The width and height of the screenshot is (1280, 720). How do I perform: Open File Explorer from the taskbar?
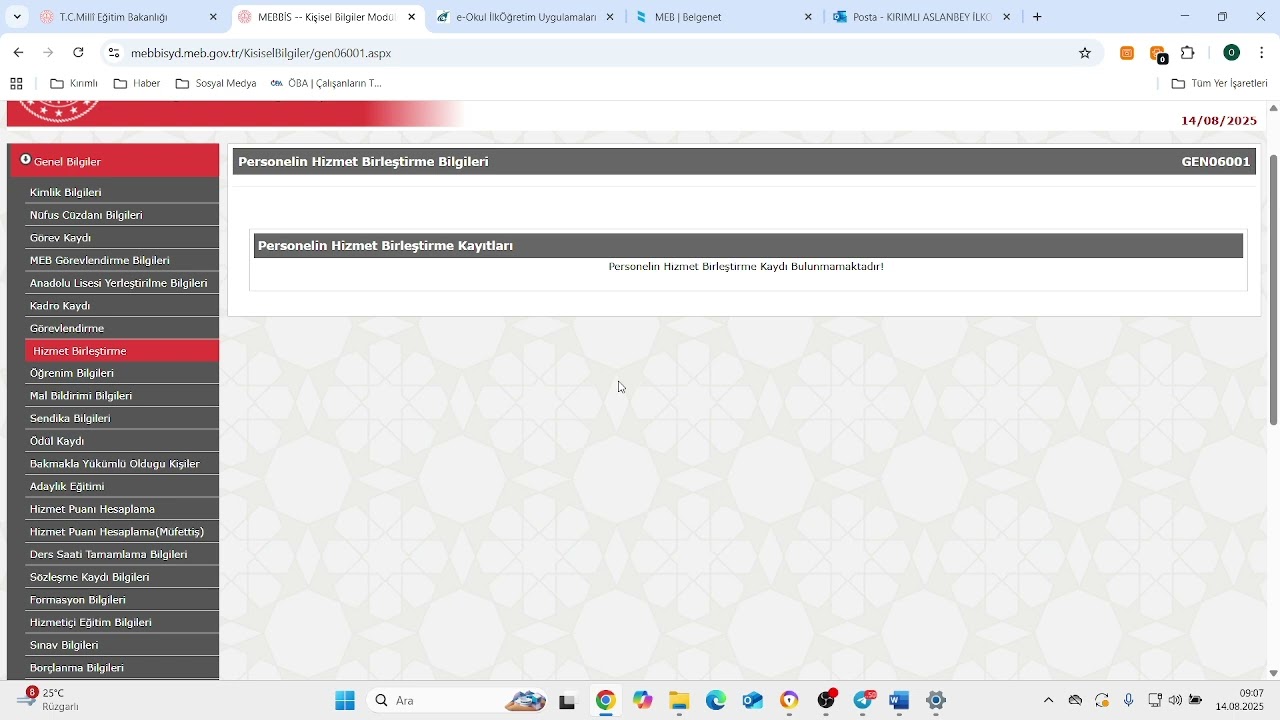[x=679, y=701]
